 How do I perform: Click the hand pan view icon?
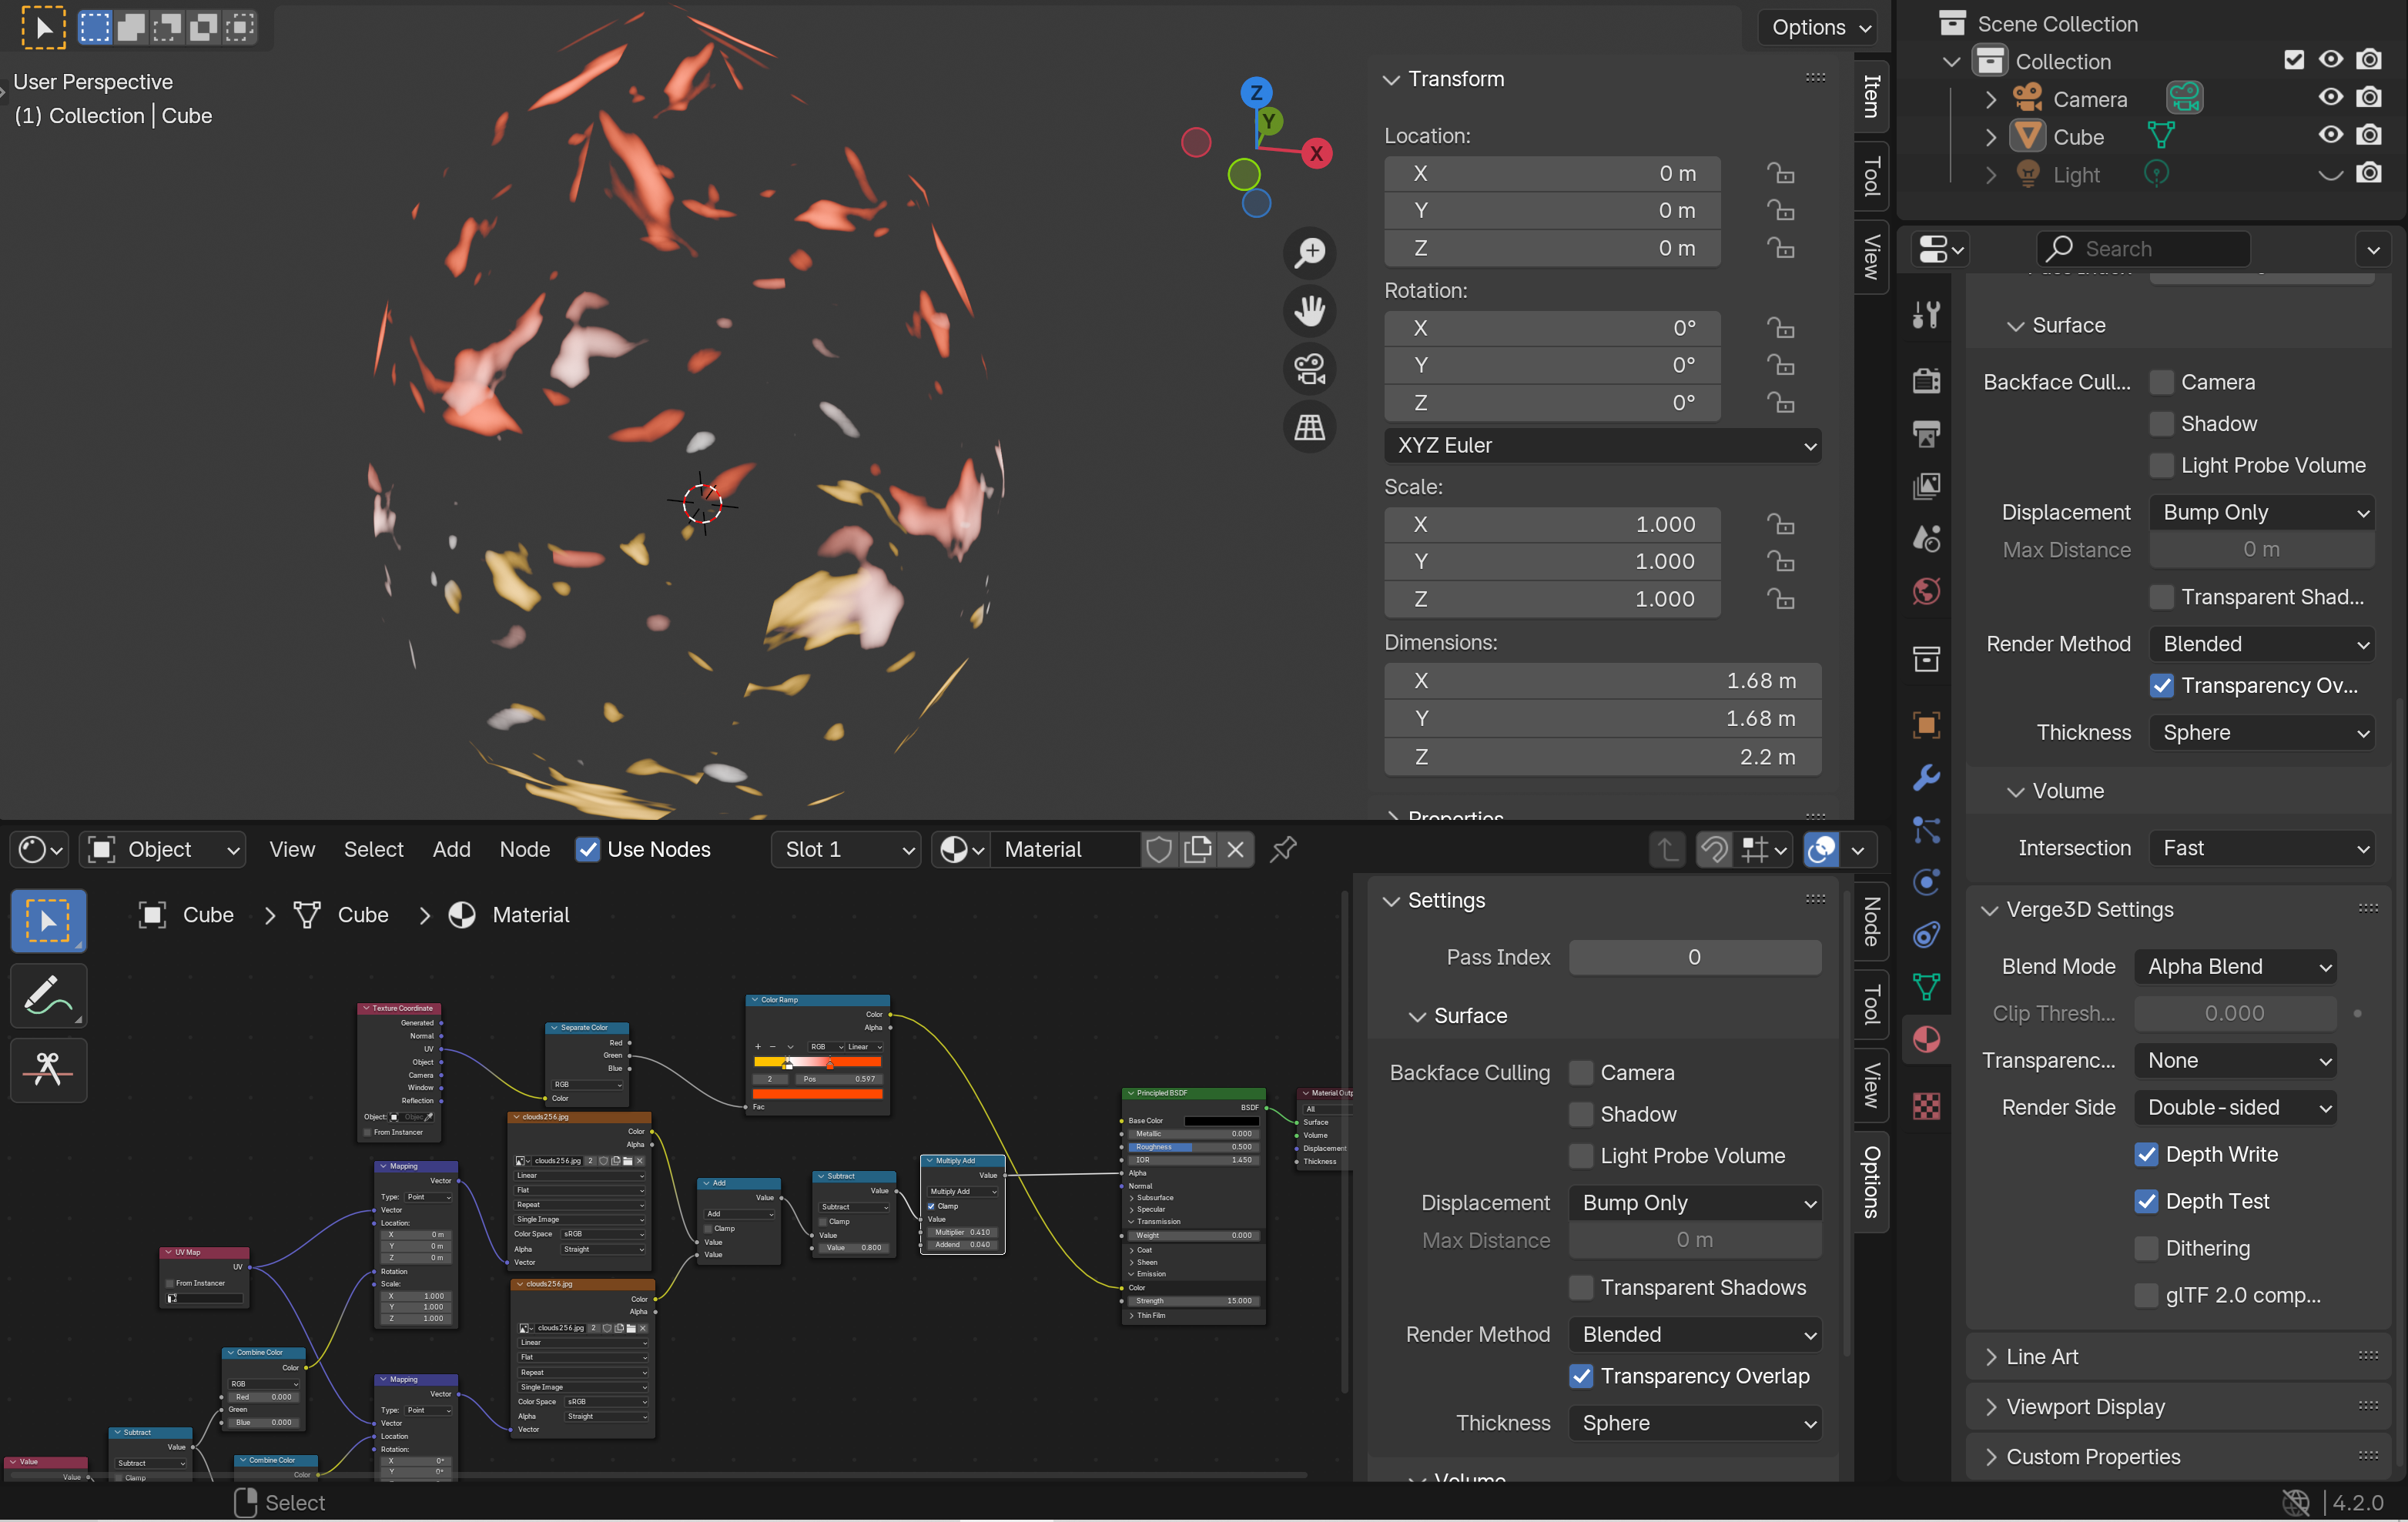point(1309,311)
